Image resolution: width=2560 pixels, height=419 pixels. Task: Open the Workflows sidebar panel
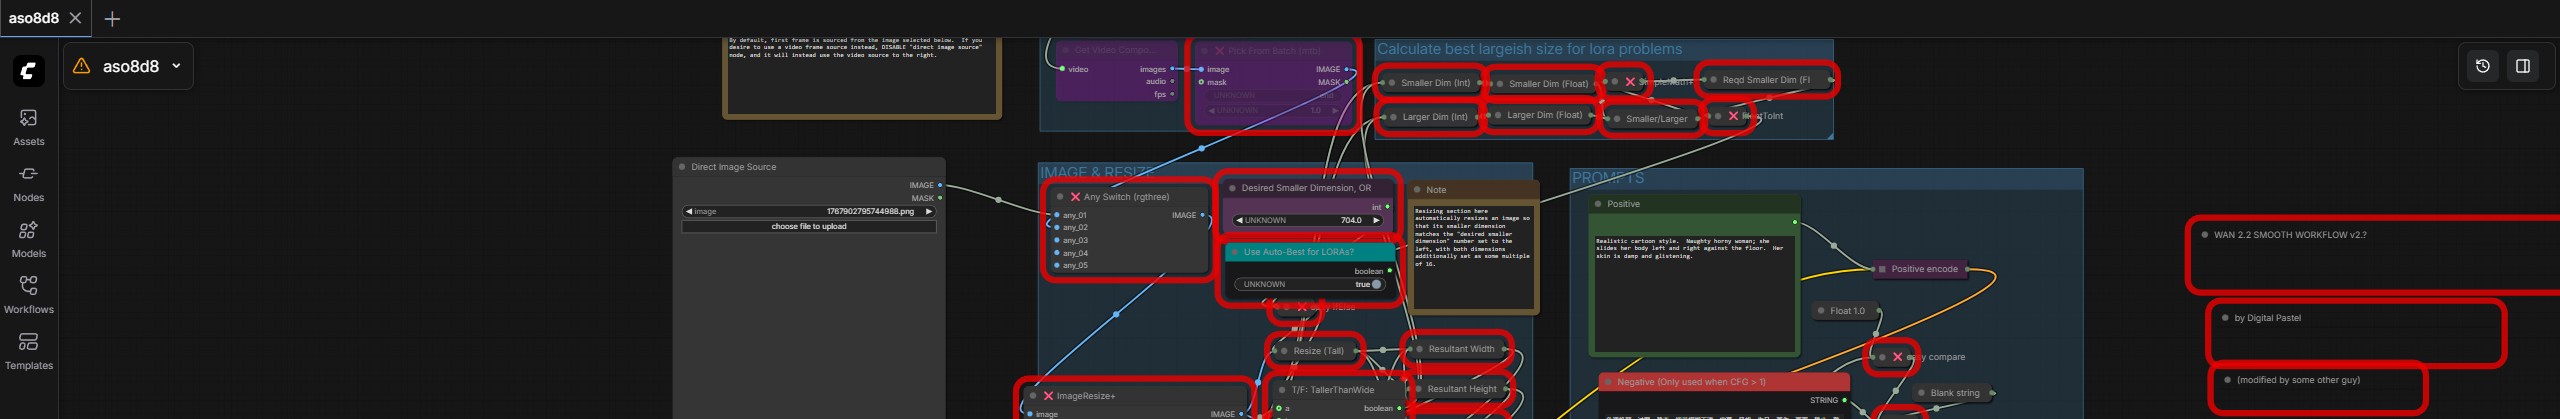(x=28, y=295)
